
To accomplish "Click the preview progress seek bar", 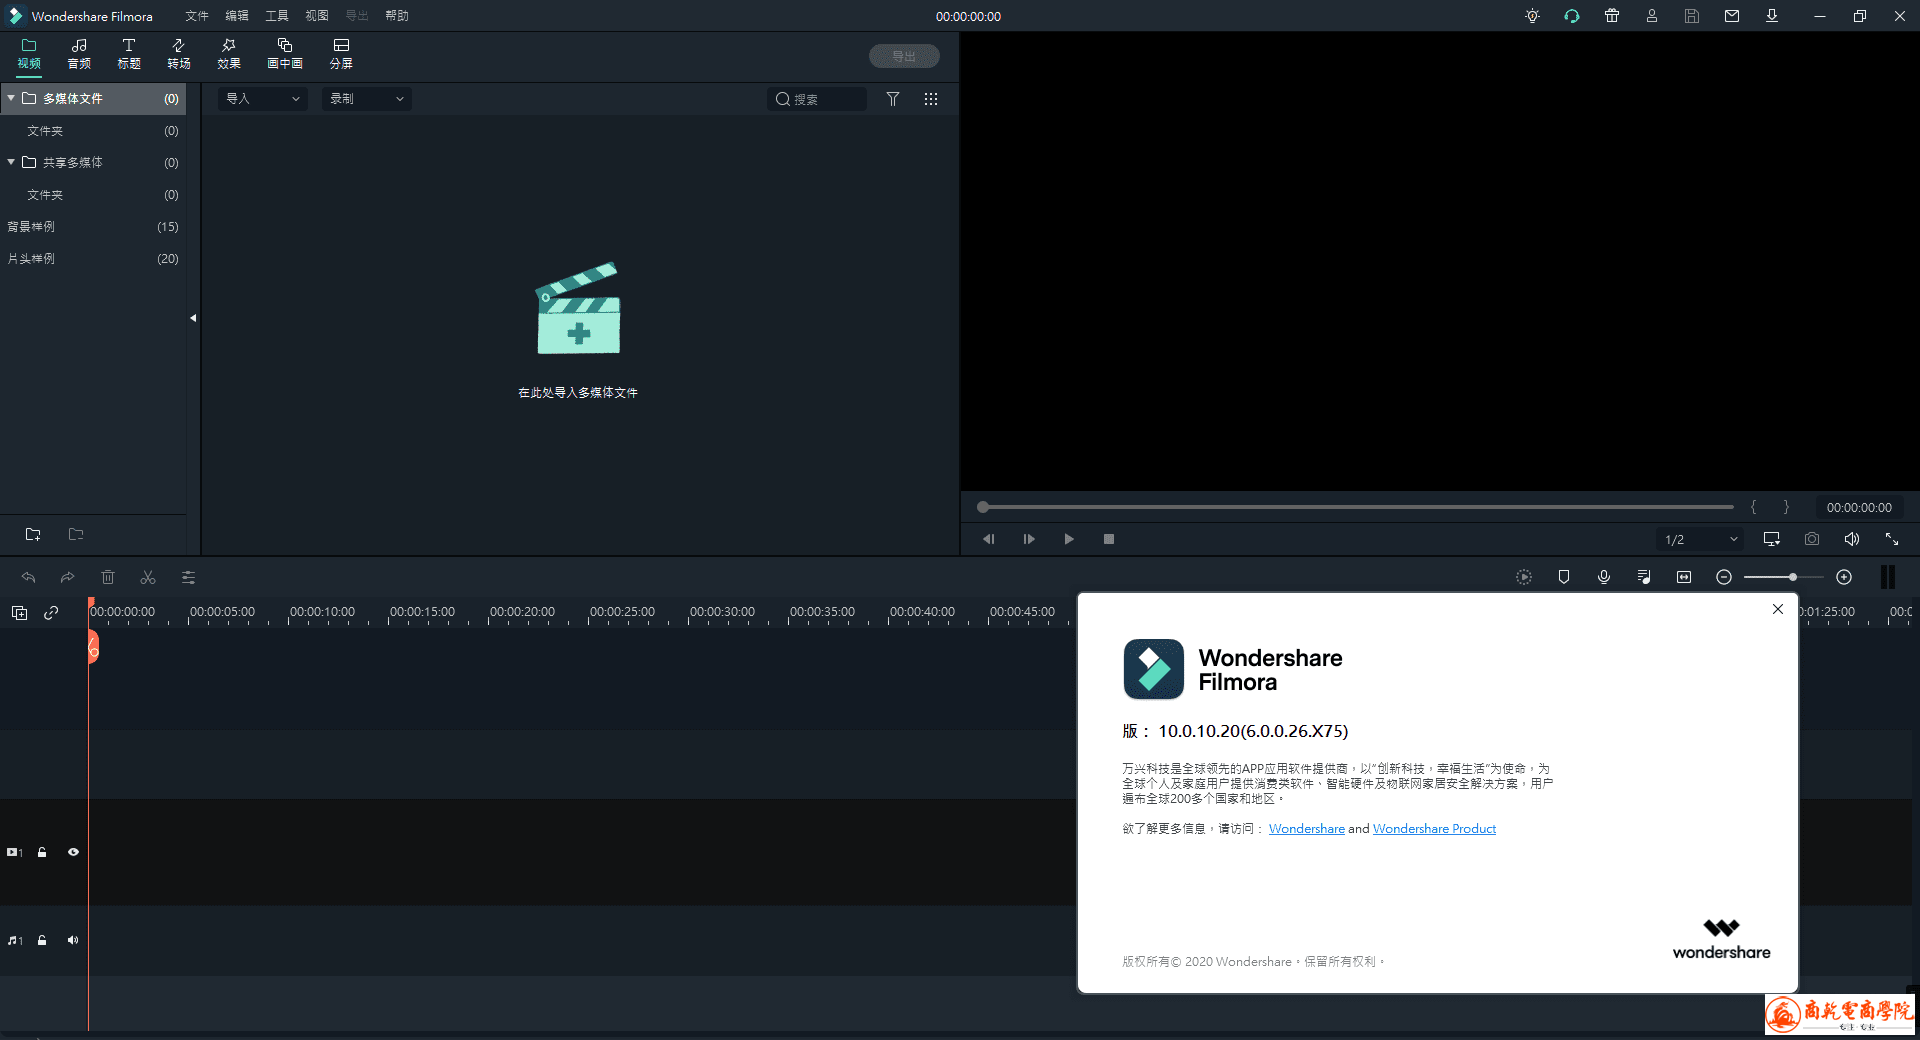I will 1356,507.
